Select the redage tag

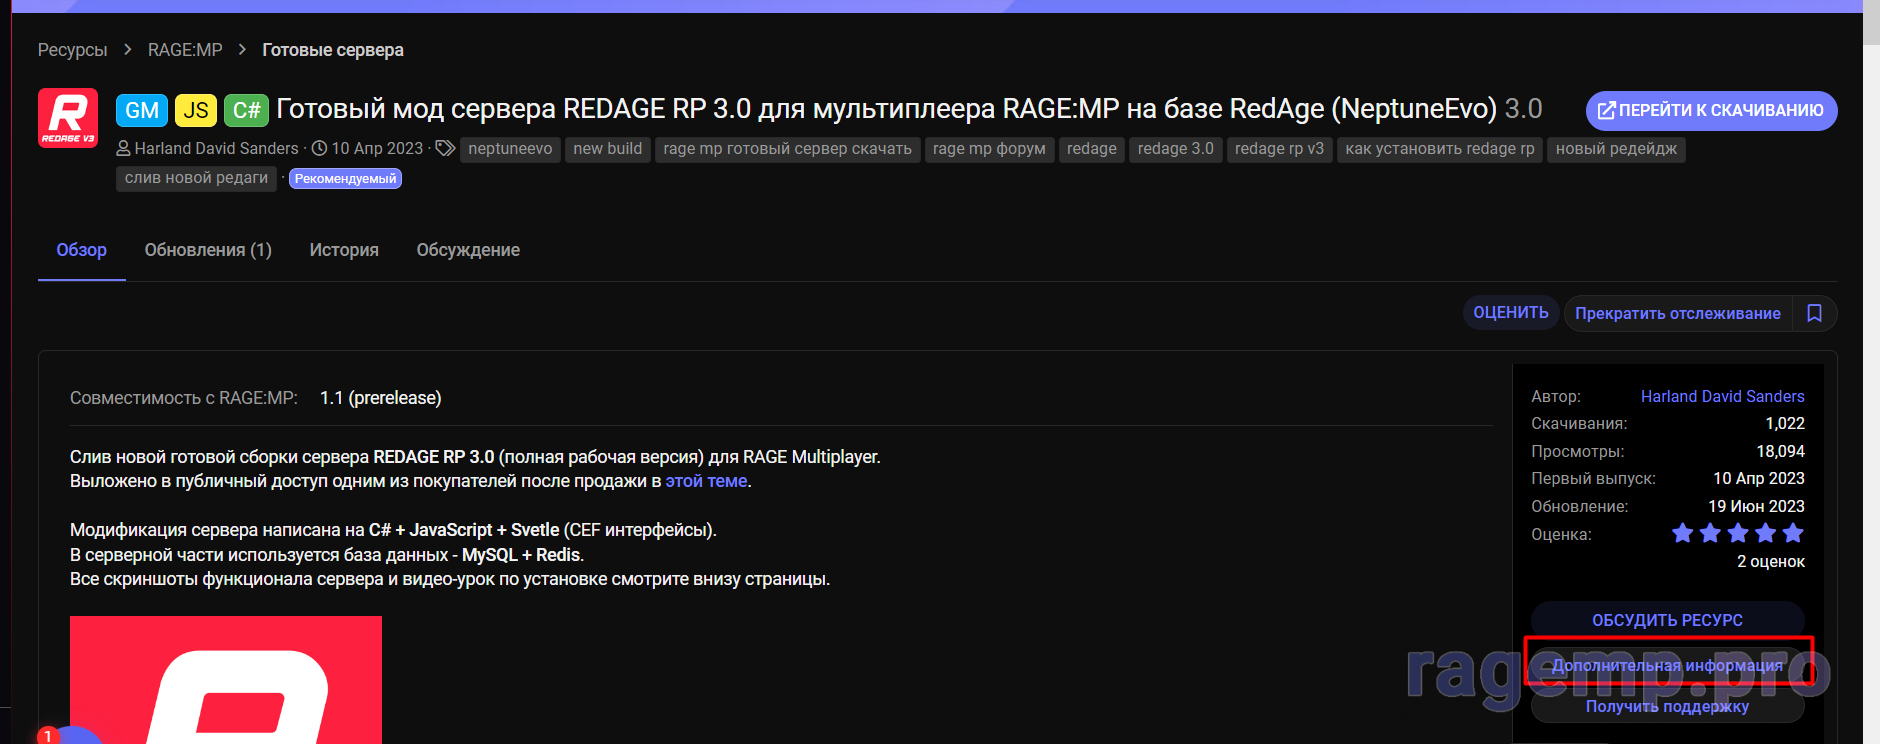(x=1092, y=149)
